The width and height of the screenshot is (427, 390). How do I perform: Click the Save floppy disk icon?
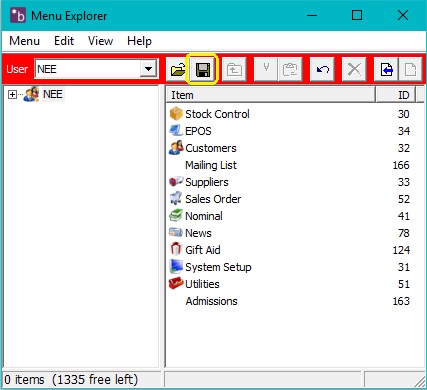tap(203, 70)
